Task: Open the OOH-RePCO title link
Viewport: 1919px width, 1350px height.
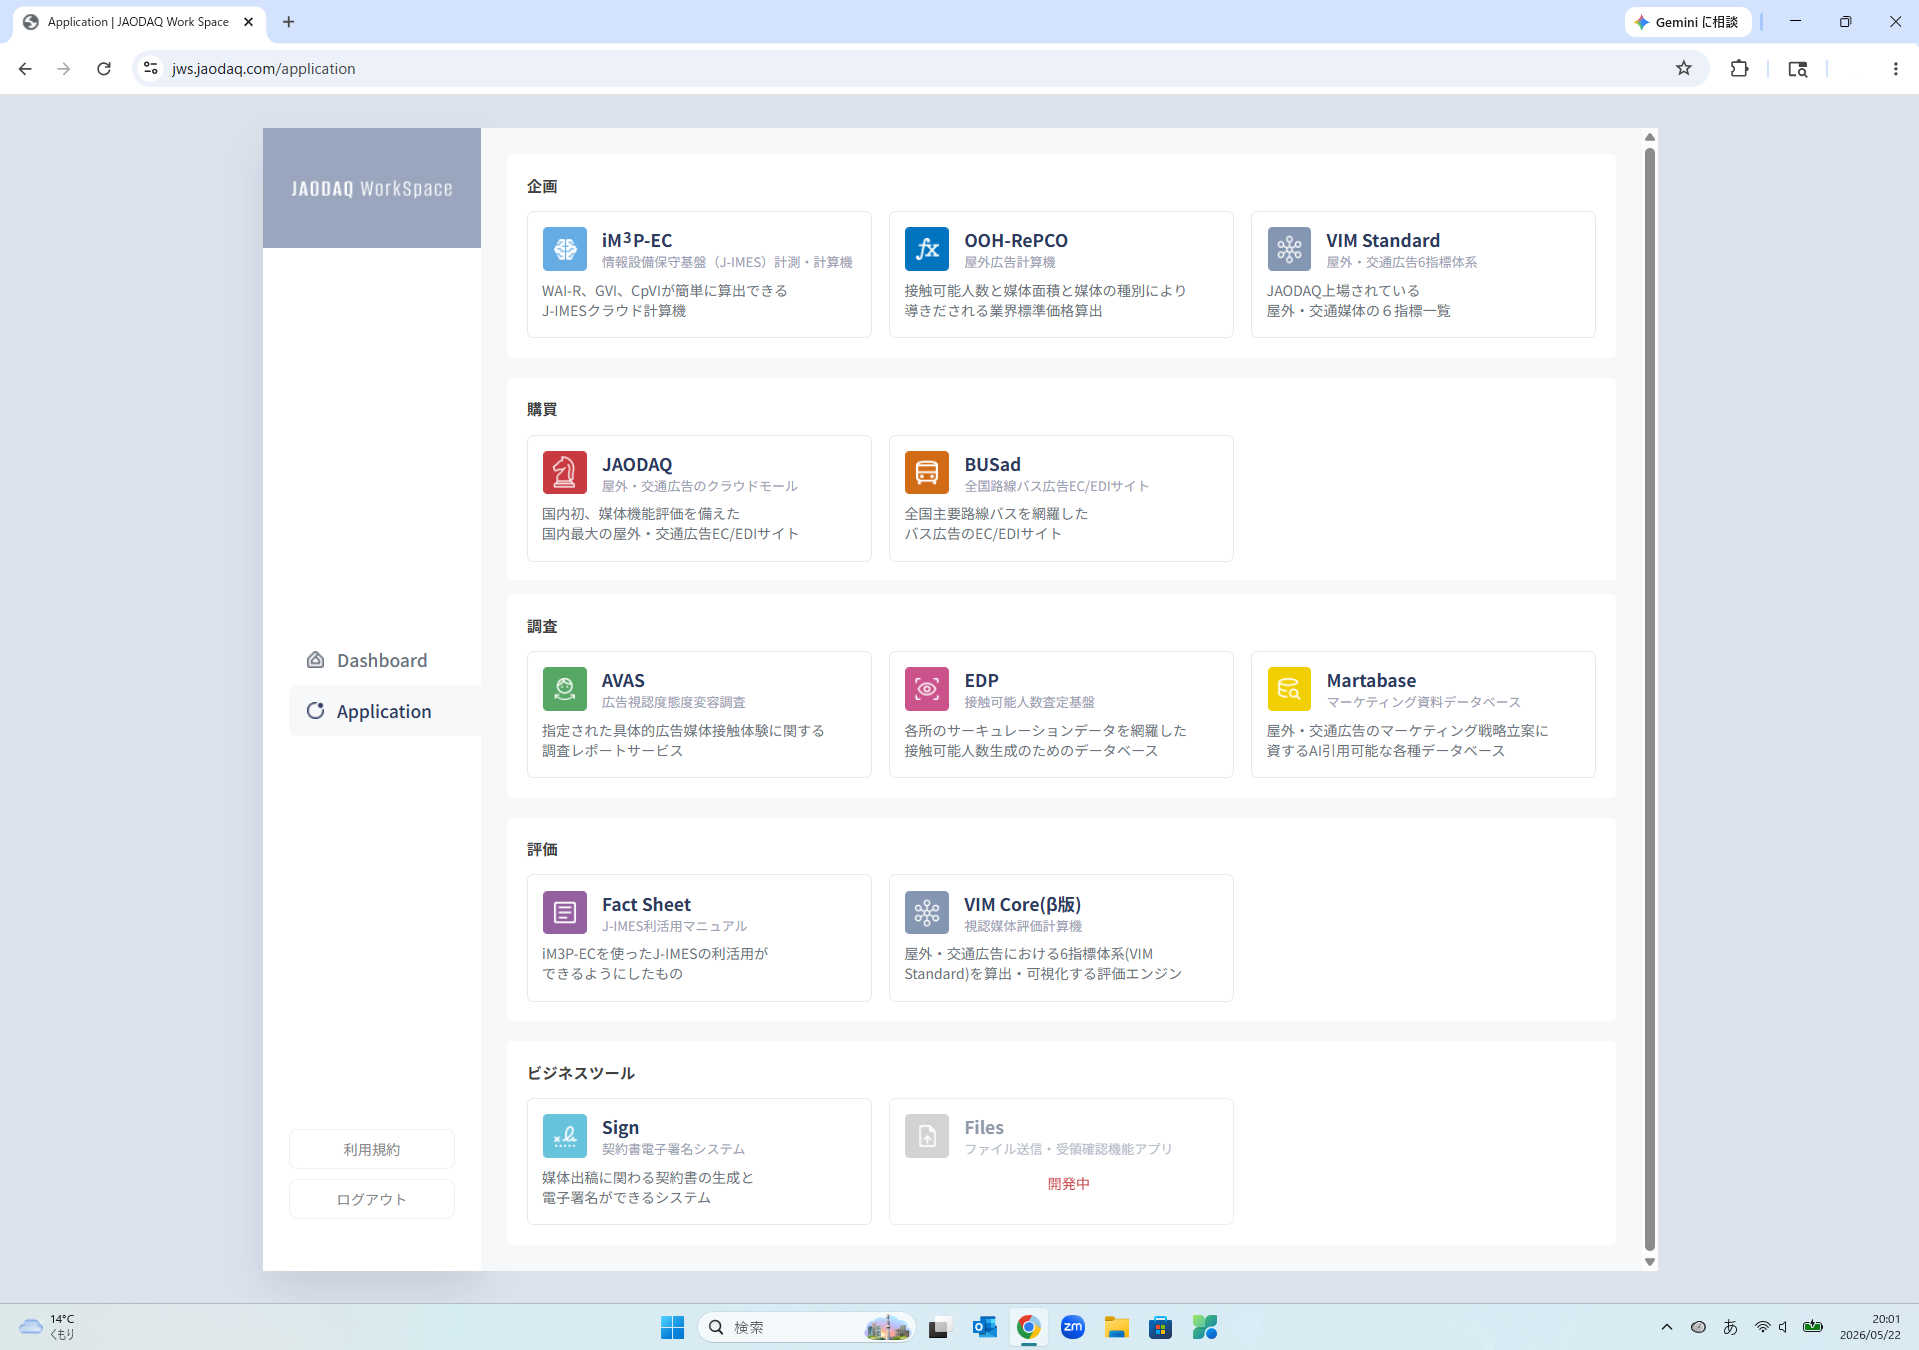Action: click(x=1016, y=240)
